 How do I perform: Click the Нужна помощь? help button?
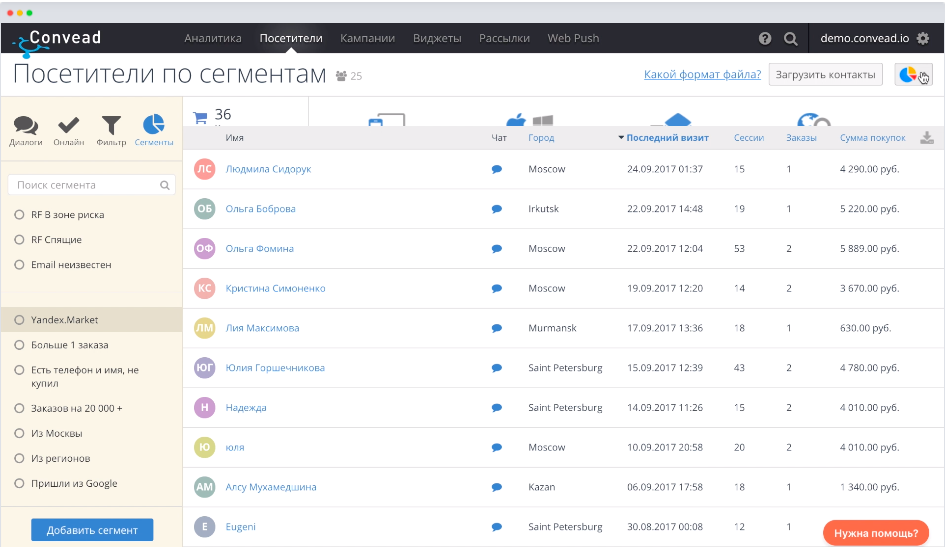876,533
